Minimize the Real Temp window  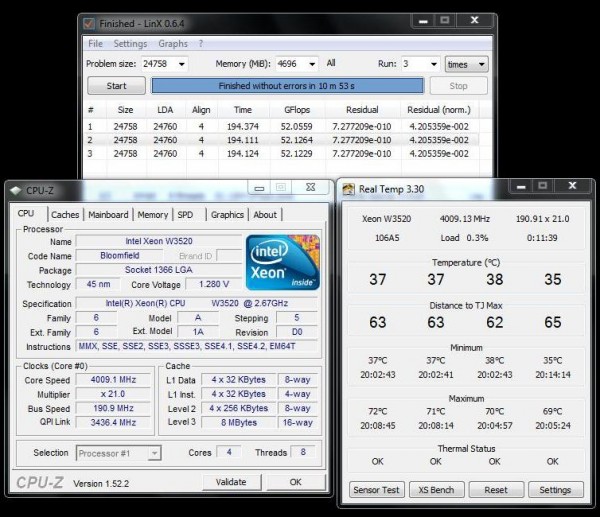521,186
